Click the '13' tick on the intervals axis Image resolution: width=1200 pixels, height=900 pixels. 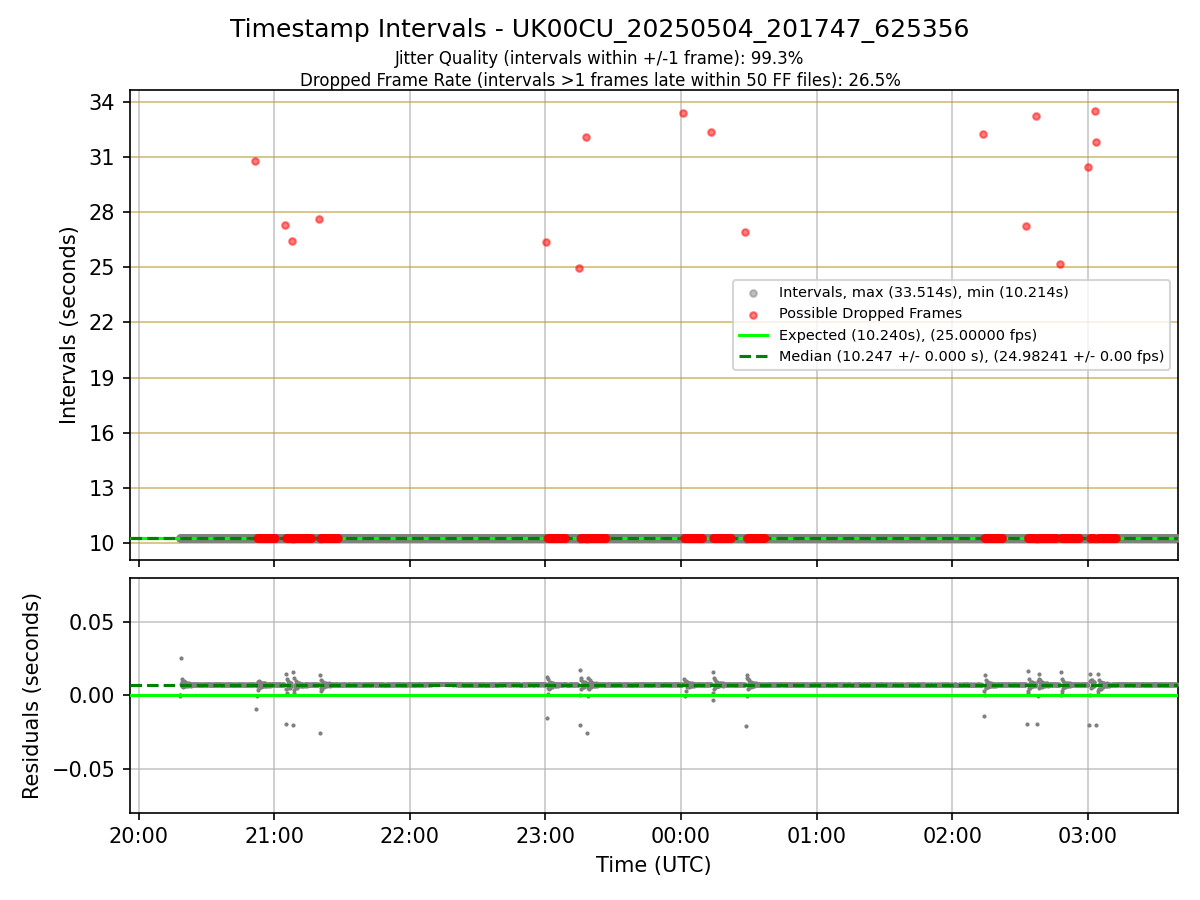[x=104, y=488]
